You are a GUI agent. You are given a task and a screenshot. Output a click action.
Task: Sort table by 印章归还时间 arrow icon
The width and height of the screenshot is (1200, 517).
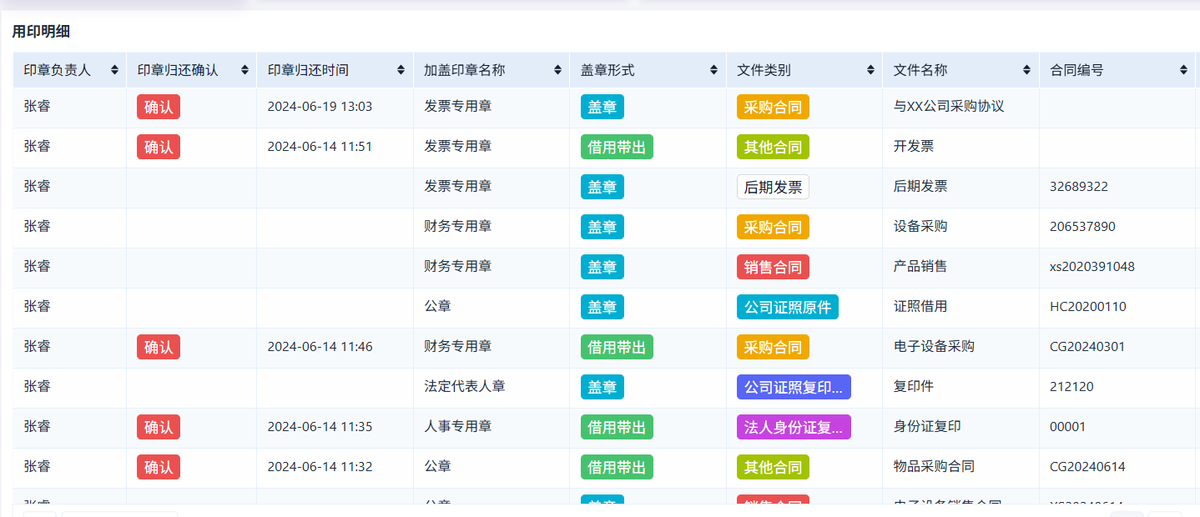tap(401, 70)
